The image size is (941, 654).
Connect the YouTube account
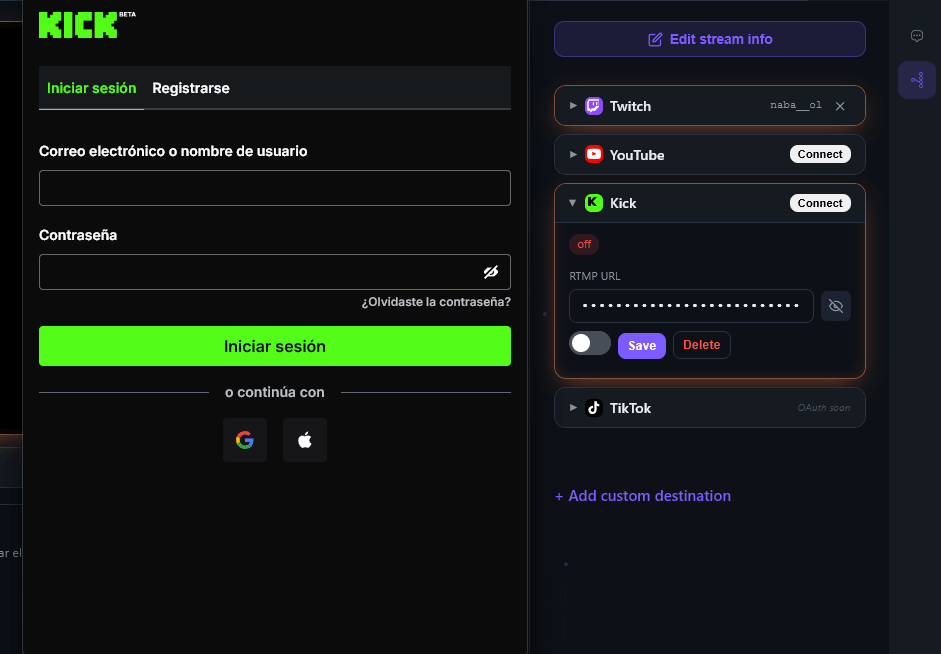tap(820, 154)
